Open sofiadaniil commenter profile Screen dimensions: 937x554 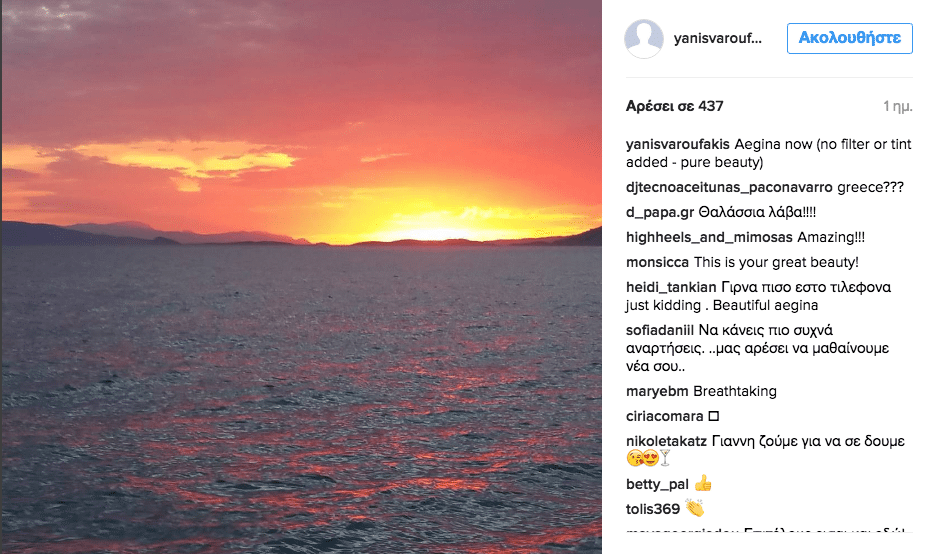pos(667,330)
